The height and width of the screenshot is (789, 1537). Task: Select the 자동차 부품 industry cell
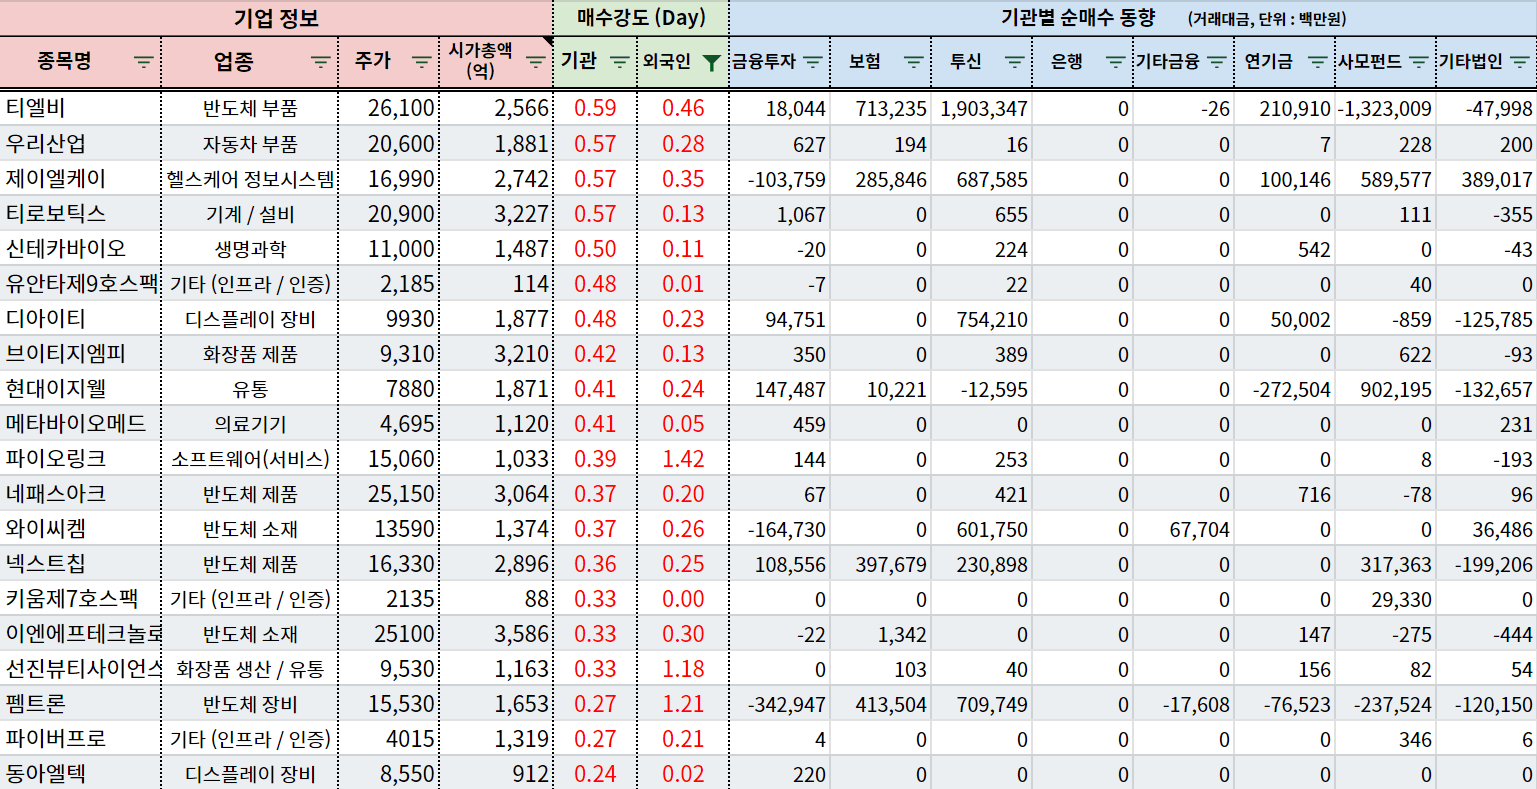point(250,143)
